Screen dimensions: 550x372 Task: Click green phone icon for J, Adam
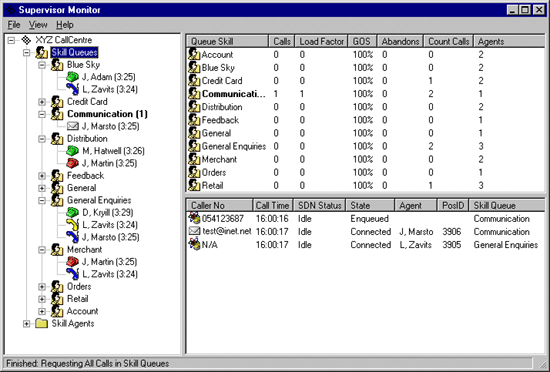(x=72, y=77)
